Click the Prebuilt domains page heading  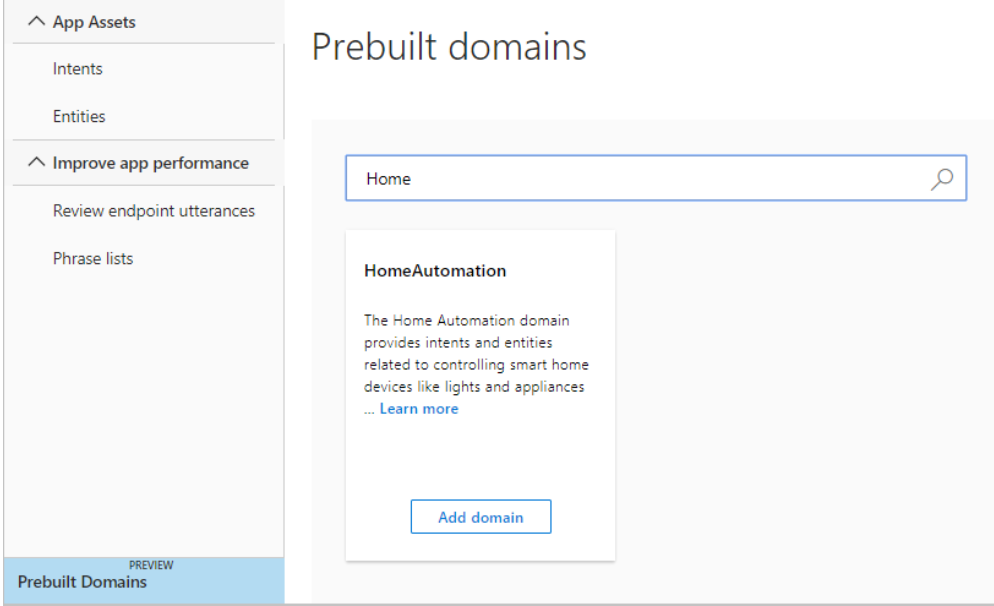[449, 47]
